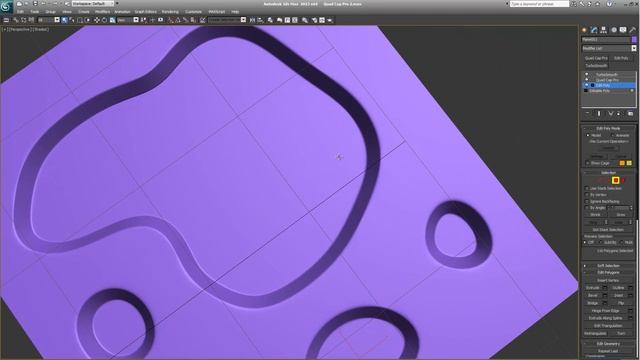This screenshot has height=360, width=640.
Task: Open the Workspace Default dropdown
Action: click(x=93, y=4)
